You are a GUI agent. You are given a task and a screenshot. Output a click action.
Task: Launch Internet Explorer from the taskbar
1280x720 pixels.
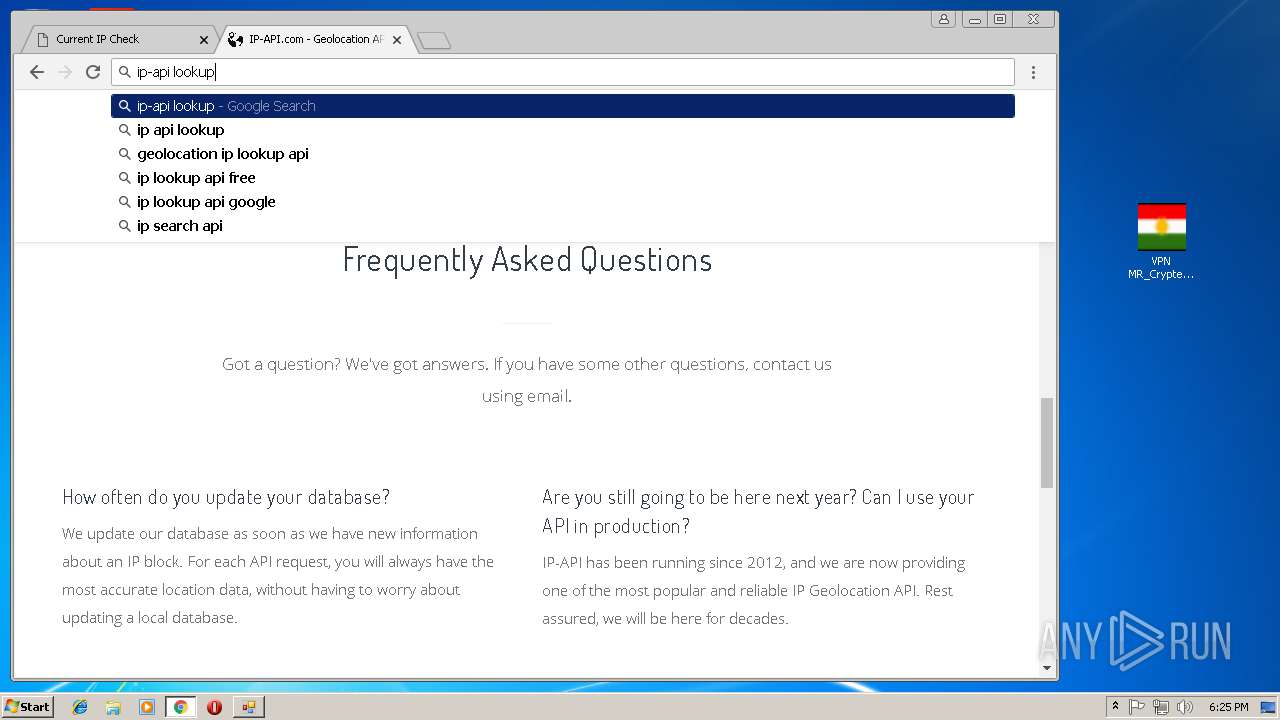point(80,707)
